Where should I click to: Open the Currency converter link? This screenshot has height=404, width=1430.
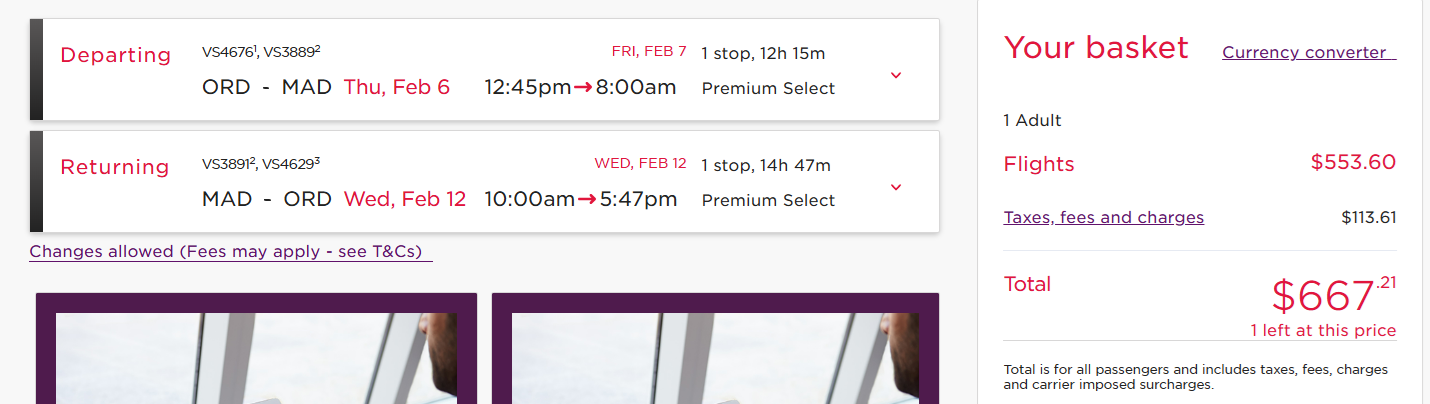coord(1308,52)
